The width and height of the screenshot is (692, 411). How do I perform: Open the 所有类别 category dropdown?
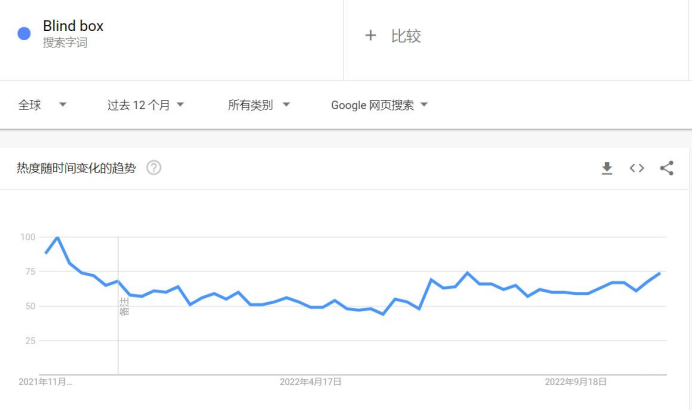point(258,105)
